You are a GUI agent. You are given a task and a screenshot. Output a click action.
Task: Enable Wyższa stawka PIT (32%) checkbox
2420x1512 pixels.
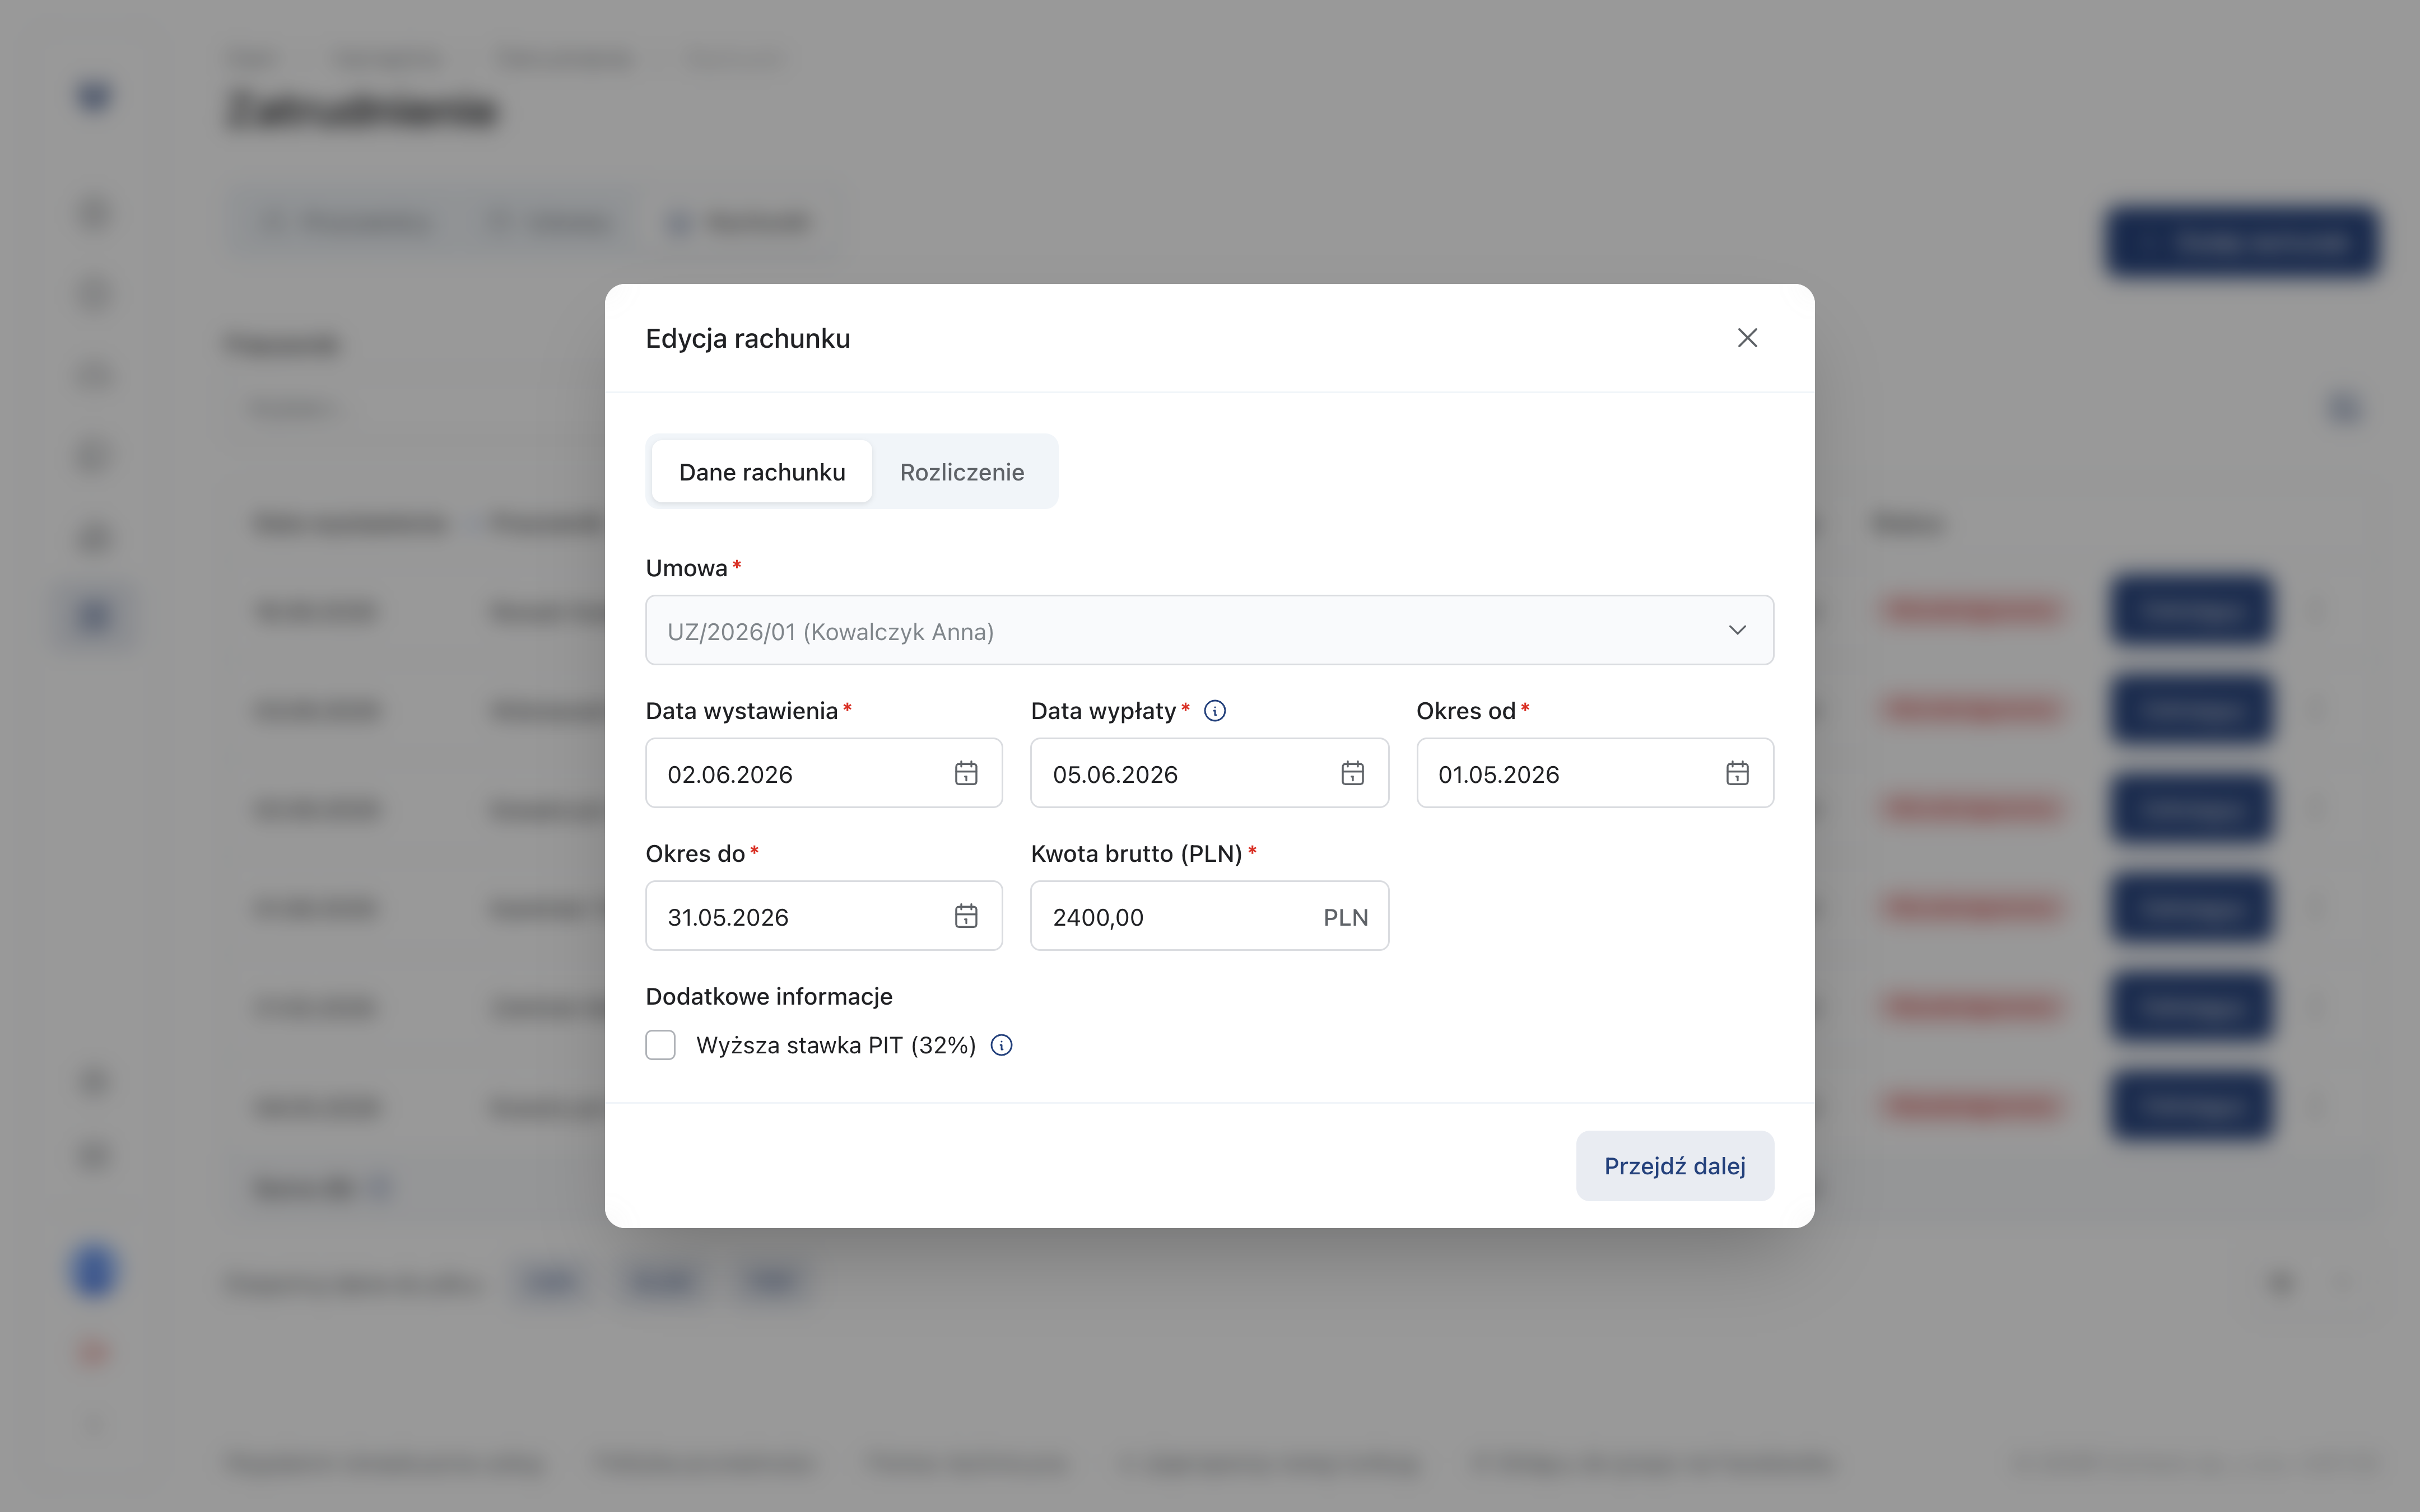coord(660,1045)
